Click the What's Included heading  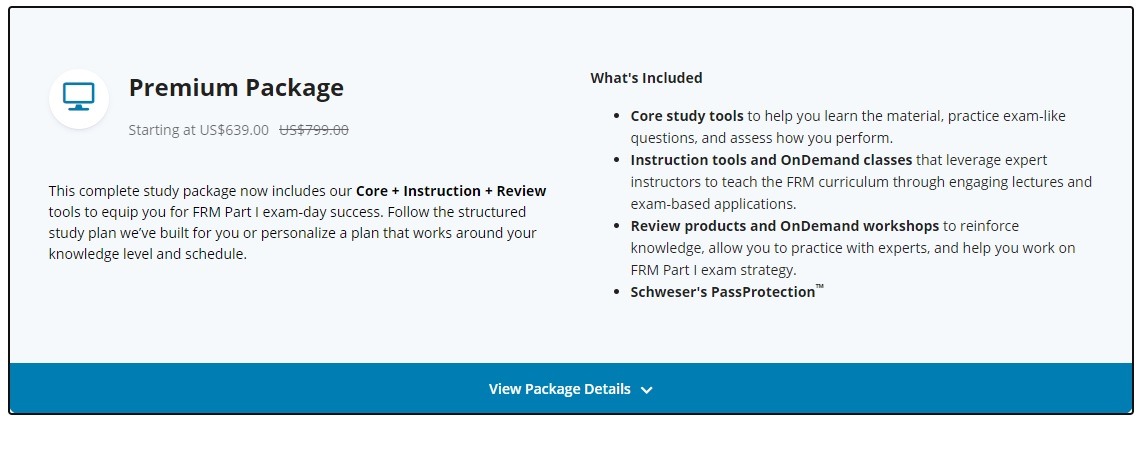pos(646,78)
